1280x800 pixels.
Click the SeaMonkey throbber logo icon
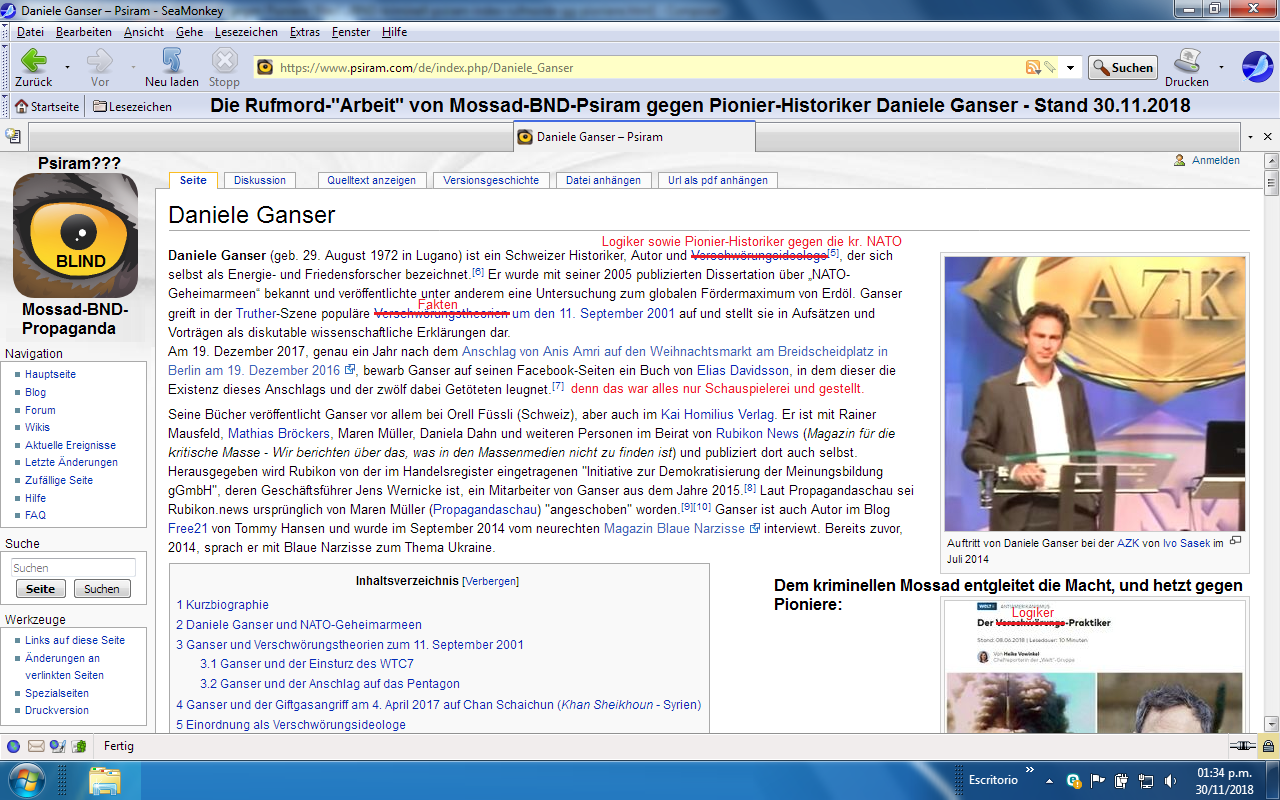(x=1257, y=67)
